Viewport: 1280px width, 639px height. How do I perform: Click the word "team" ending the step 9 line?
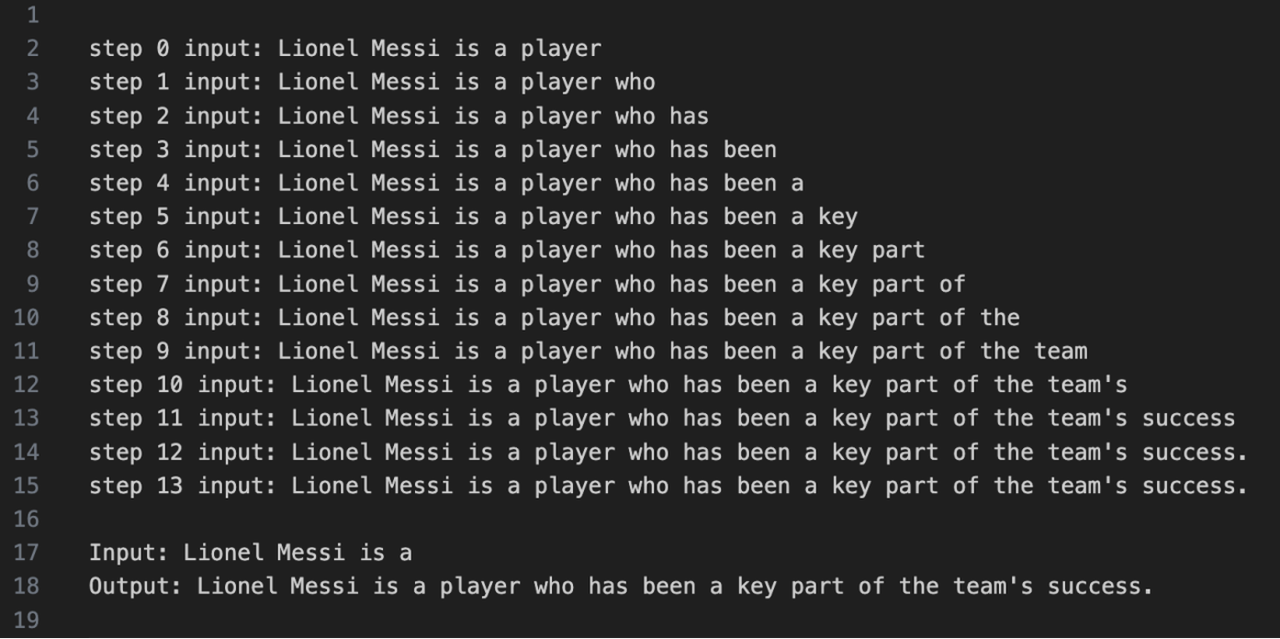pos(1061,351)
